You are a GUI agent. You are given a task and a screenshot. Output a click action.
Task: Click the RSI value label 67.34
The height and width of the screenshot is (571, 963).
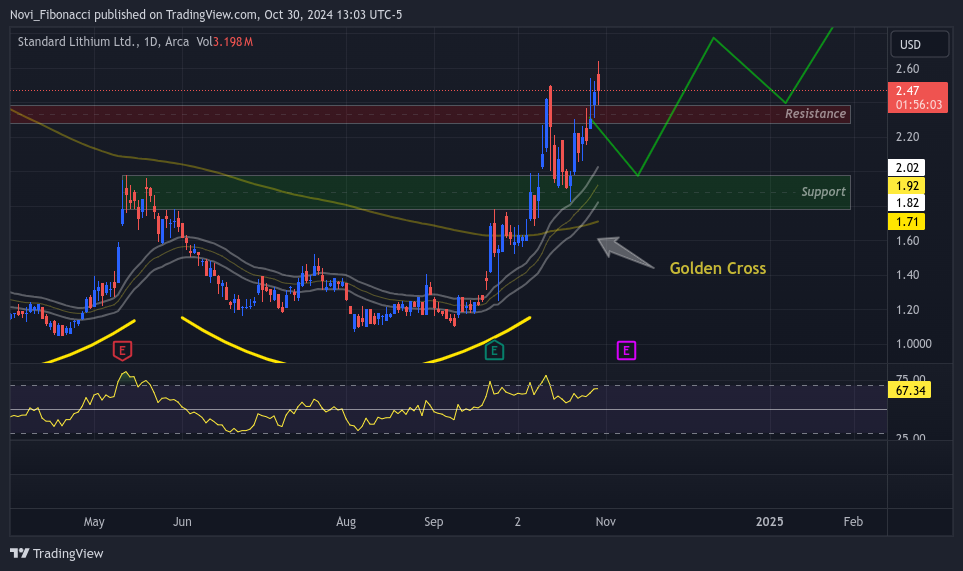pos(910,390)
